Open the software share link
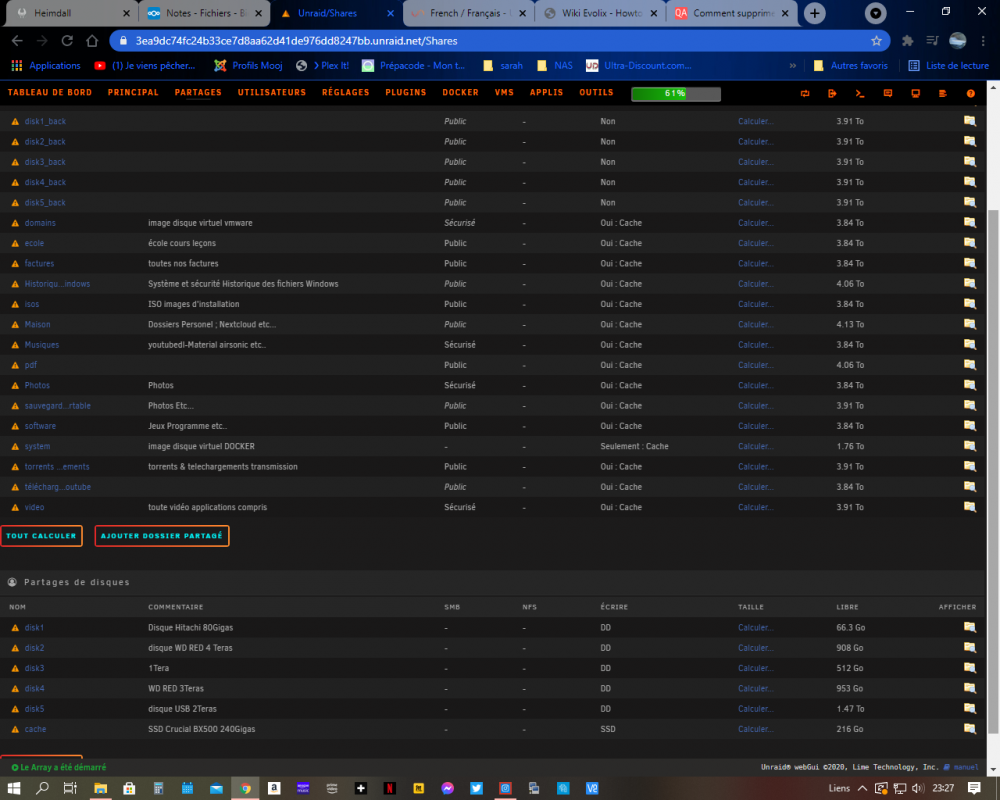Screen dimensions: 1000x800 40,426
